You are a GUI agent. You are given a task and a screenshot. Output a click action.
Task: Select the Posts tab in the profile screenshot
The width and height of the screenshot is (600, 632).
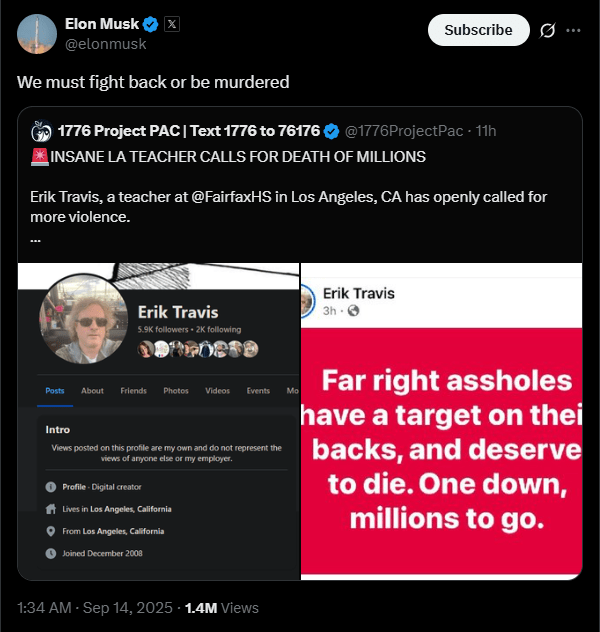(55, 391)
